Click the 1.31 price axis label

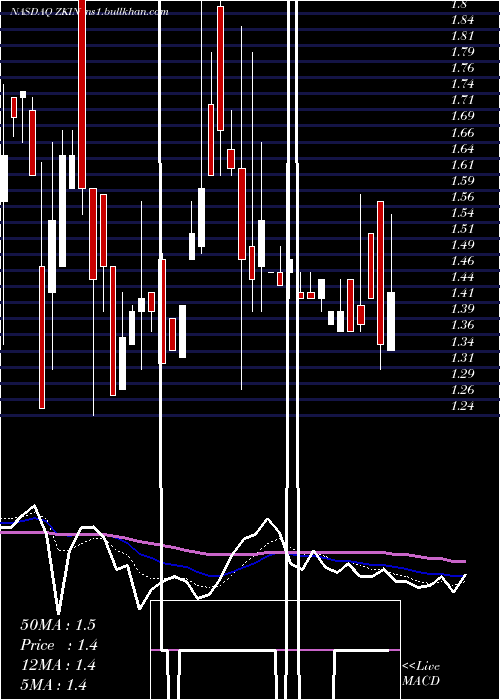click(462, 358)
